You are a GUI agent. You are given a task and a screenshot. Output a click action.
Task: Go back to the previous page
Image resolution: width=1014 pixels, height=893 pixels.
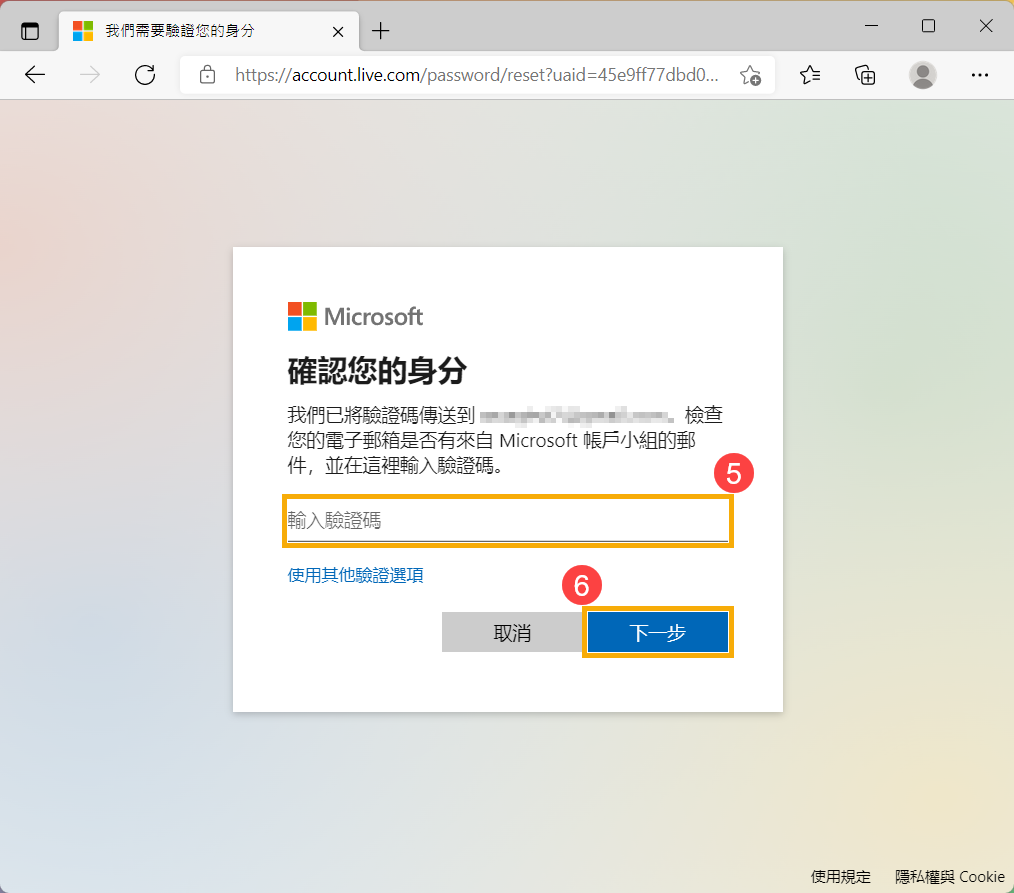point(35,75)
